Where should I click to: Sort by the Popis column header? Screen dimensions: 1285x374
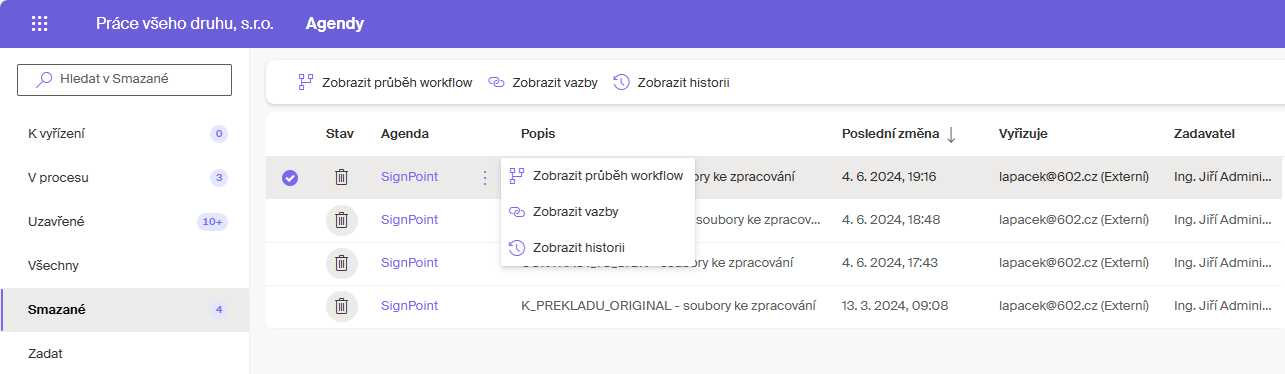pyautogui.click(x=538, y=134)
